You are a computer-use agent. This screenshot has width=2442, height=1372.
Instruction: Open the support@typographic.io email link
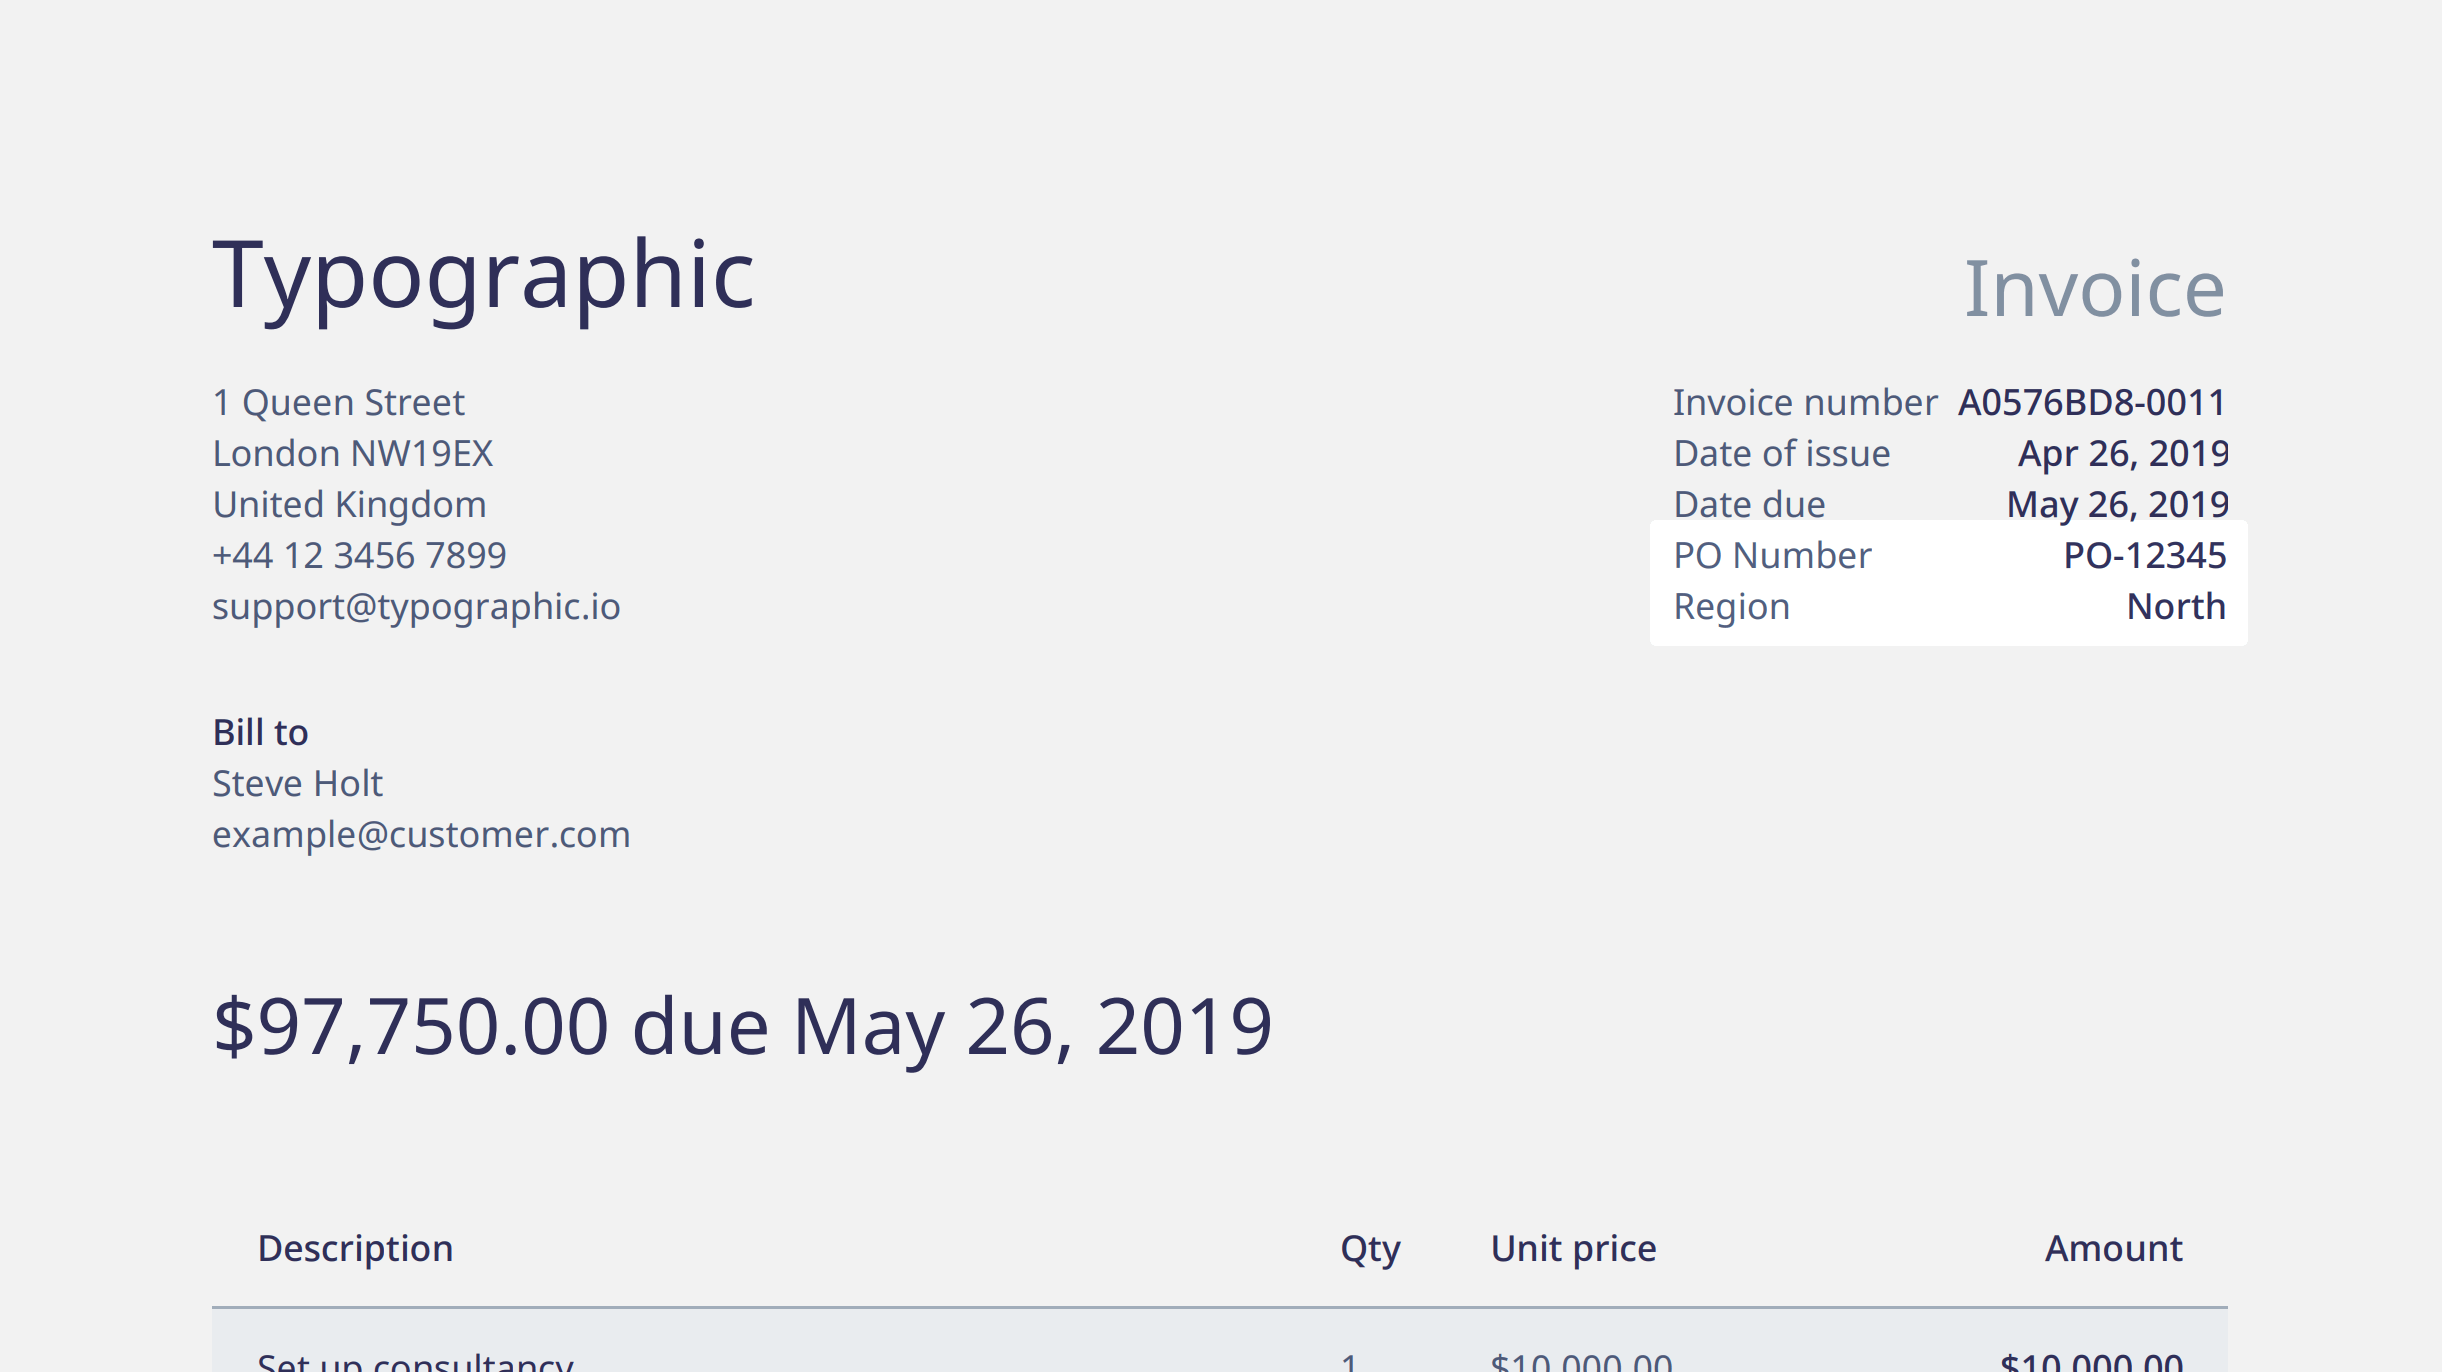(416, 607)
